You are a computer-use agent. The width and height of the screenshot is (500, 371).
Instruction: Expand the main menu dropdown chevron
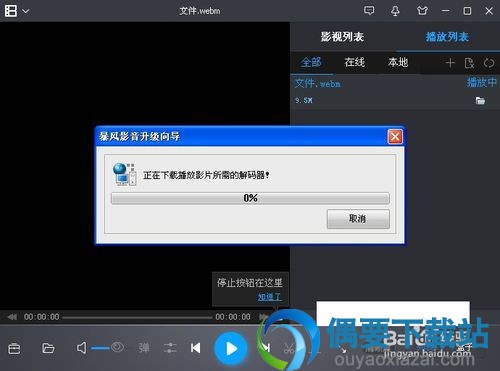click(x=26, y=11)
